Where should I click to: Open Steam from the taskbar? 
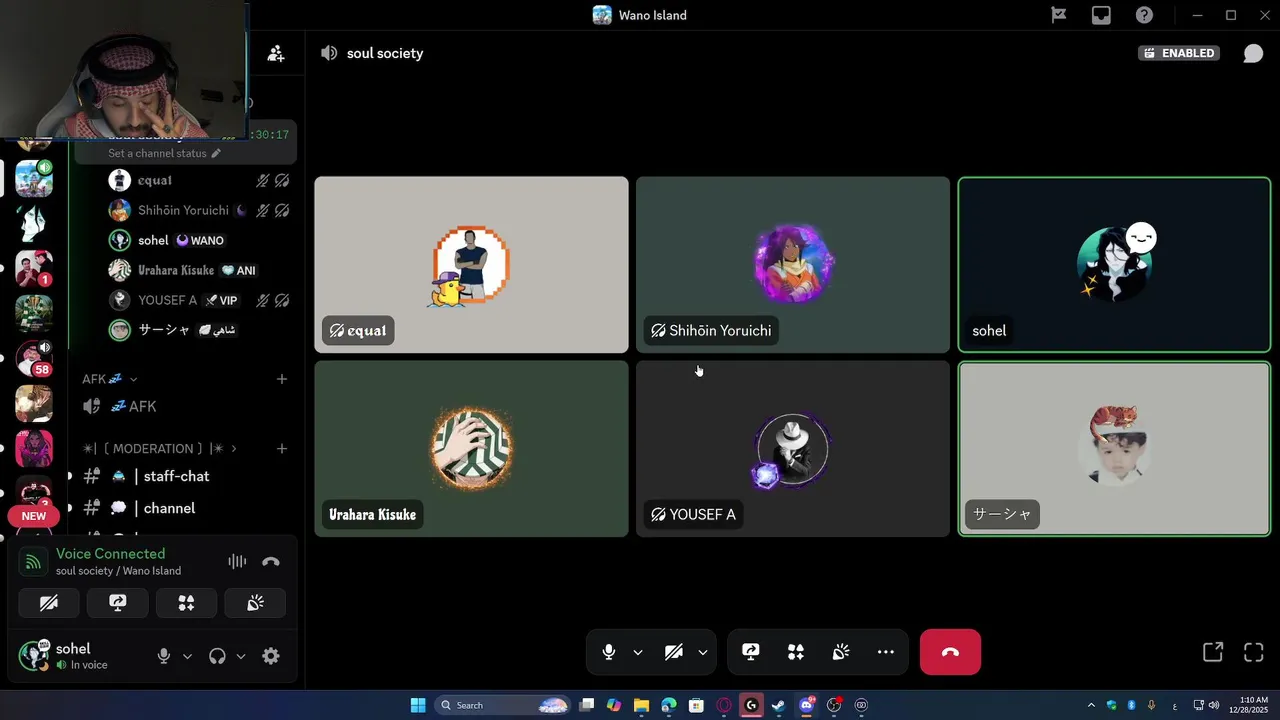778,705
